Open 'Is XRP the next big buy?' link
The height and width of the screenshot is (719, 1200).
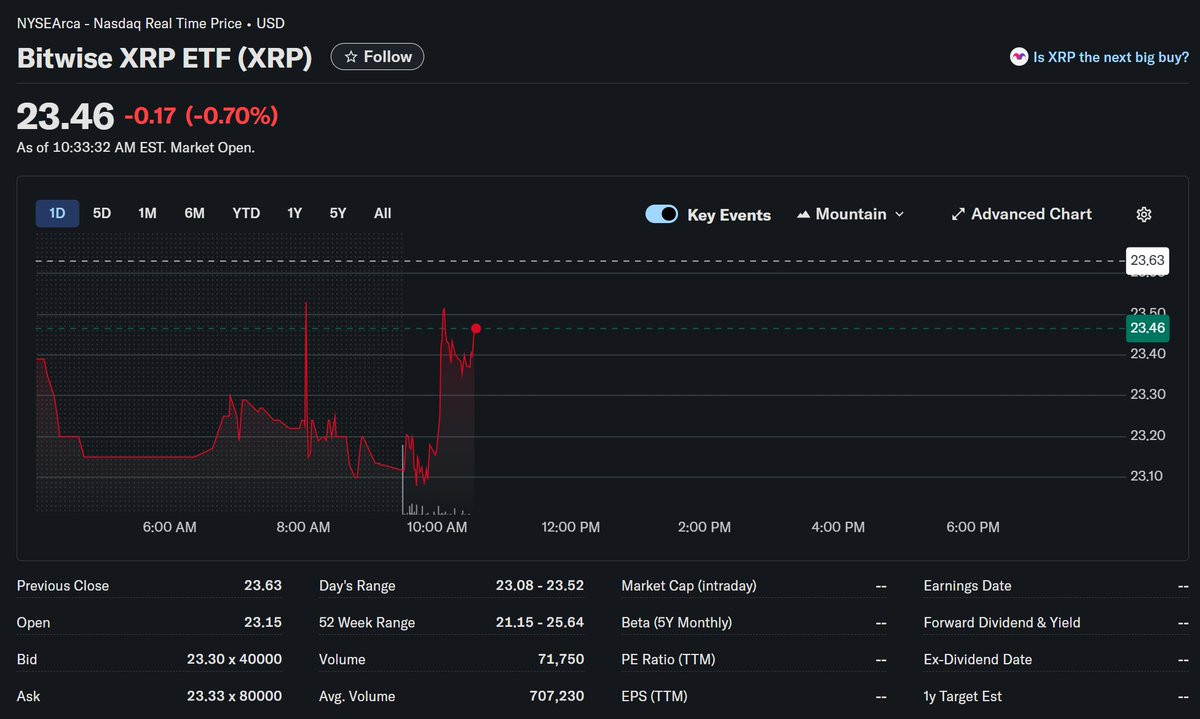point(1111,57)
